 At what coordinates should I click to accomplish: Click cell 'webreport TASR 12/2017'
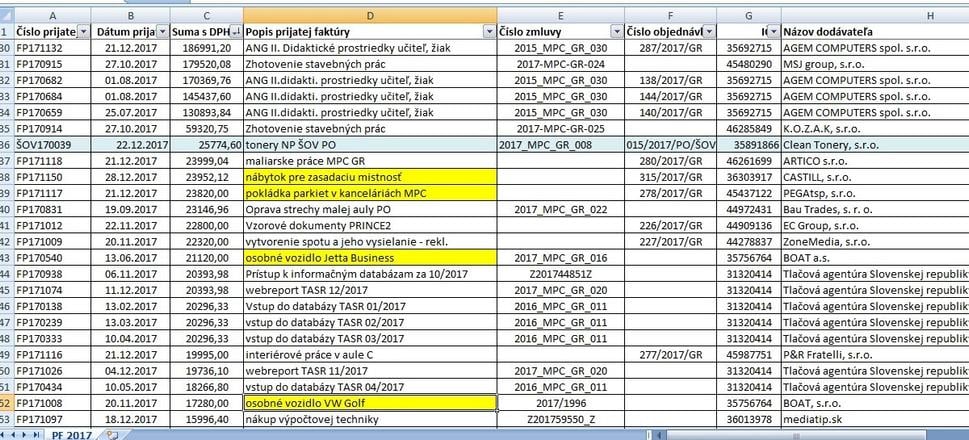tap(370, 290)
